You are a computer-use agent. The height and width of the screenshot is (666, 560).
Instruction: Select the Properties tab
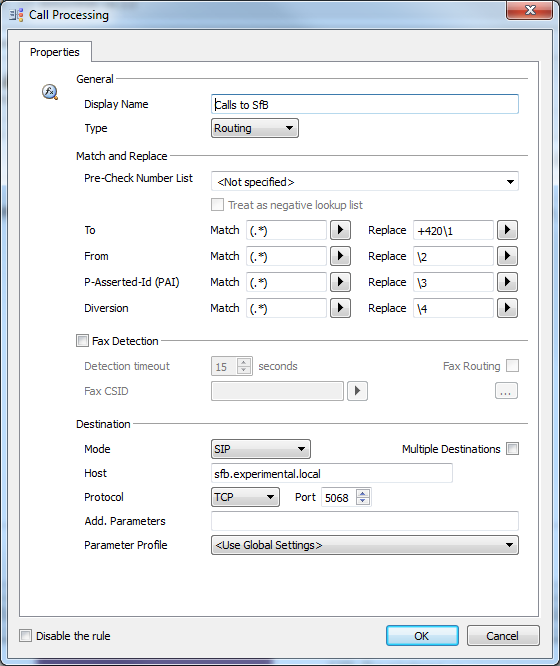(55, 52)
